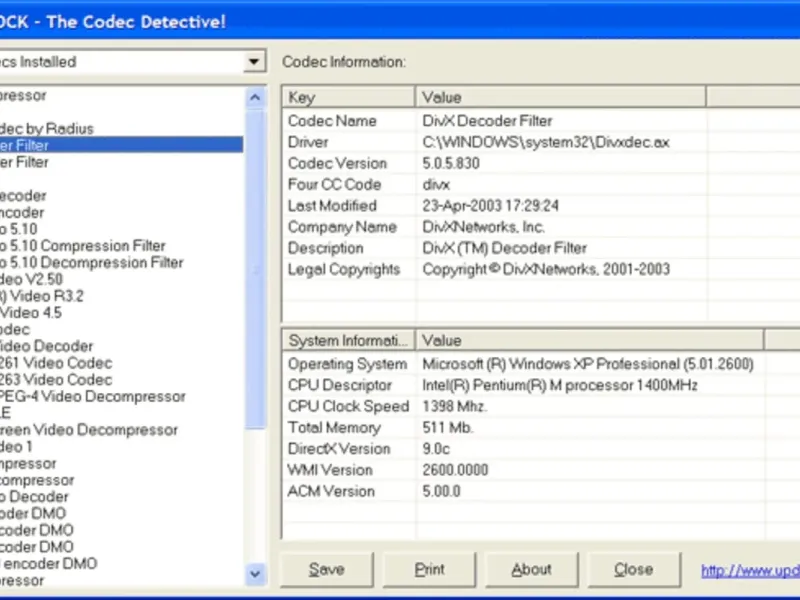Click the codec information Value column header
The height and width of the screenshot is (600, 800).
[561, 97]
